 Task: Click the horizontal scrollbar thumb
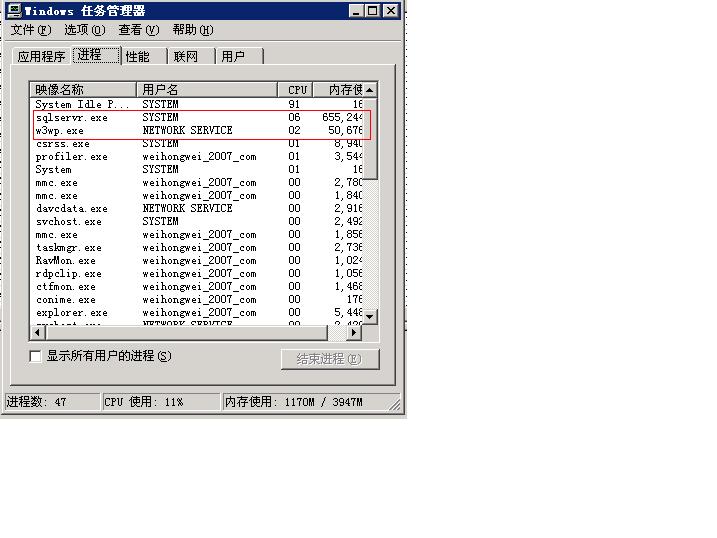[x=187, y=333]
